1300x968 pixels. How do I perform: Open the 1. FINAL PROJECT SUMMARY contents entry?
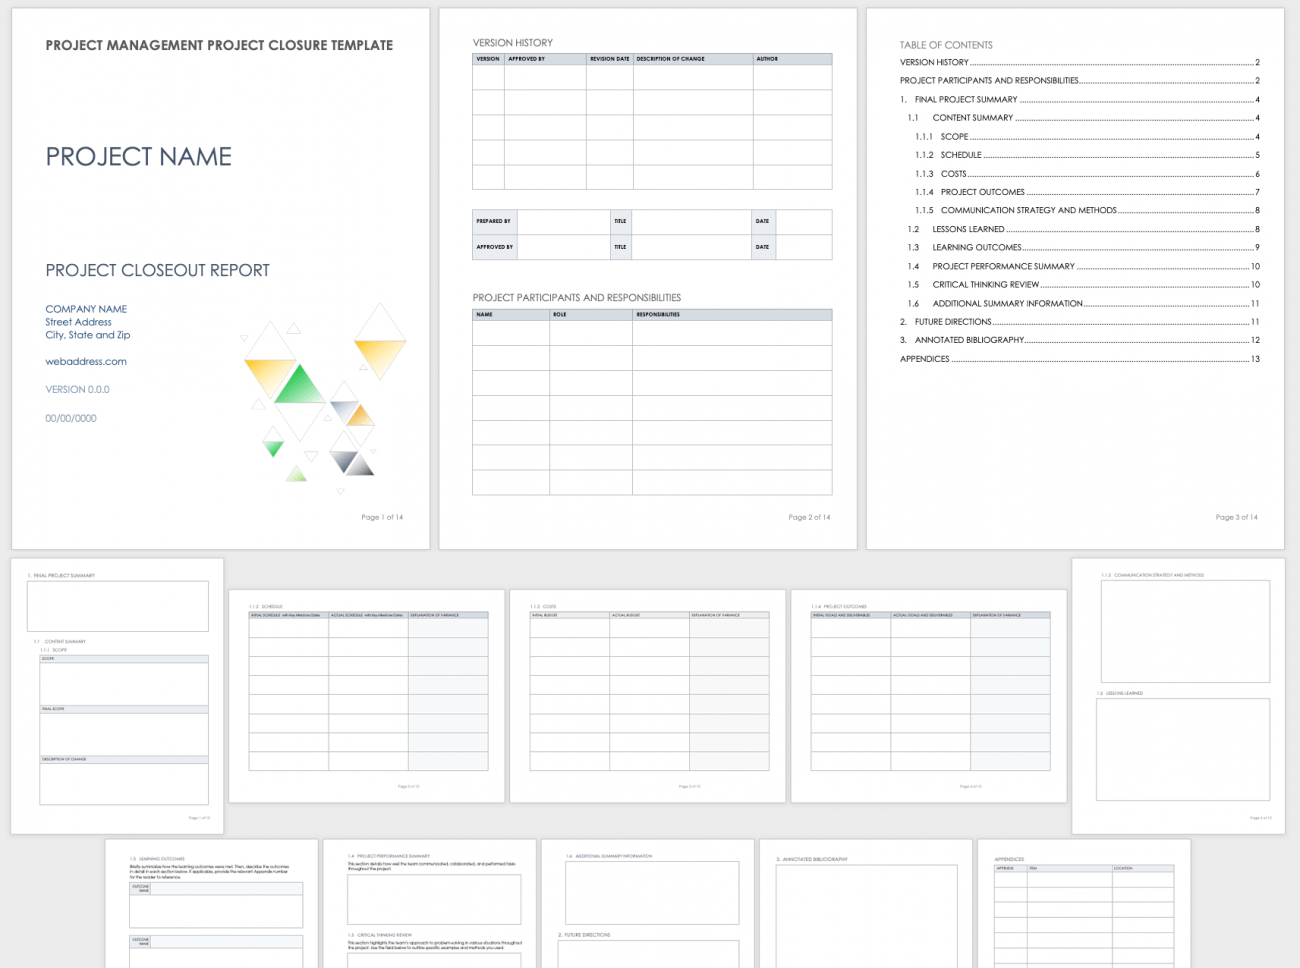click(1080, 99)
